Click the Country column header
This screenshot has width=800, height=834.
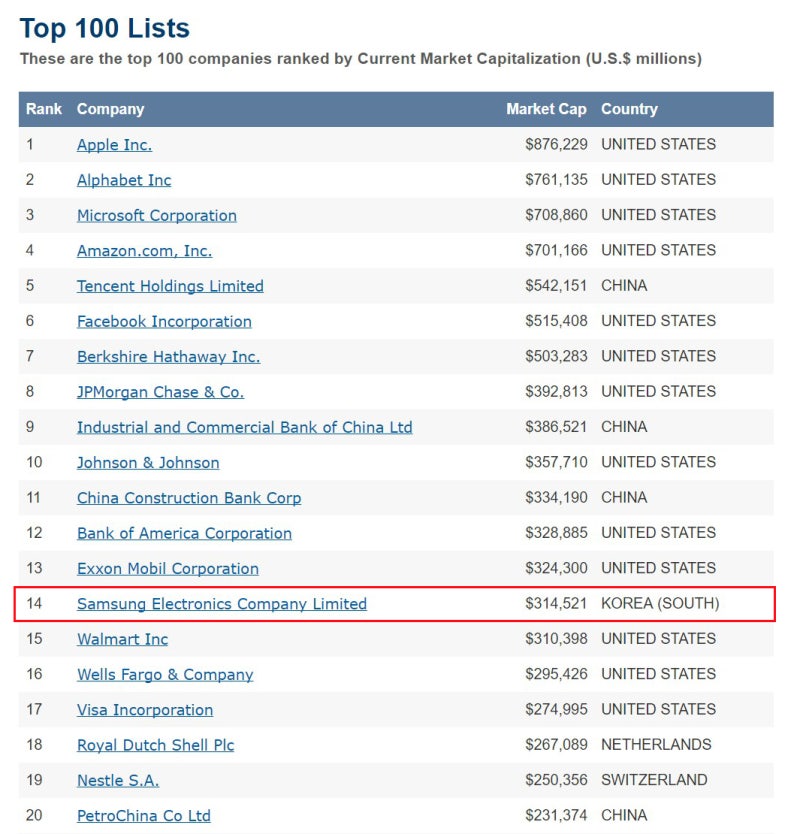click(629, 109)
